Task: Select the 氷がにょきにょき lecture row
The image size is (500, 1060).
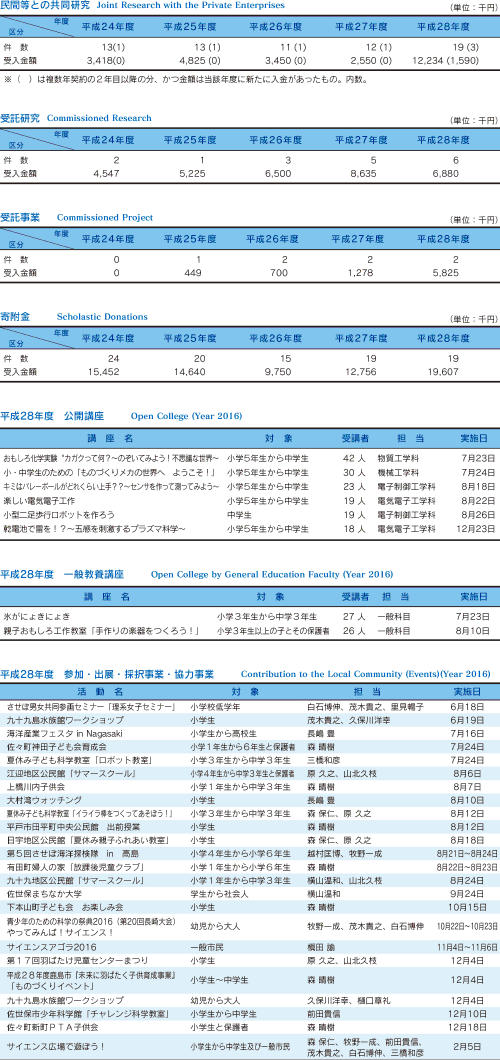Action: (x=250, y=617)
